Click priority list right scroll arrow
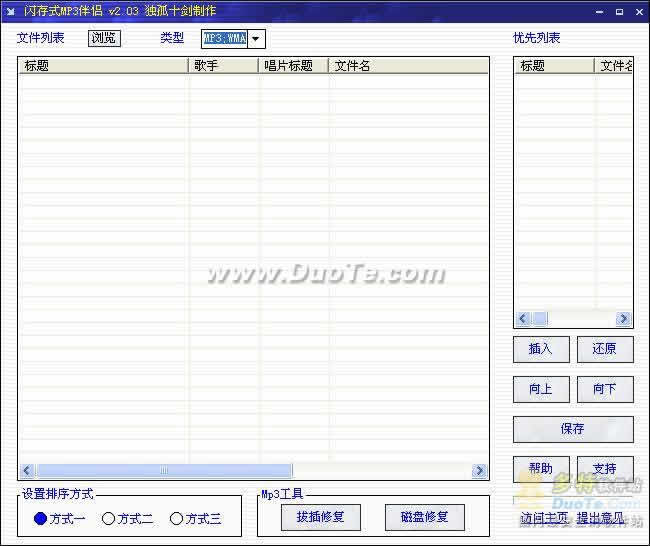 [623, 318]
